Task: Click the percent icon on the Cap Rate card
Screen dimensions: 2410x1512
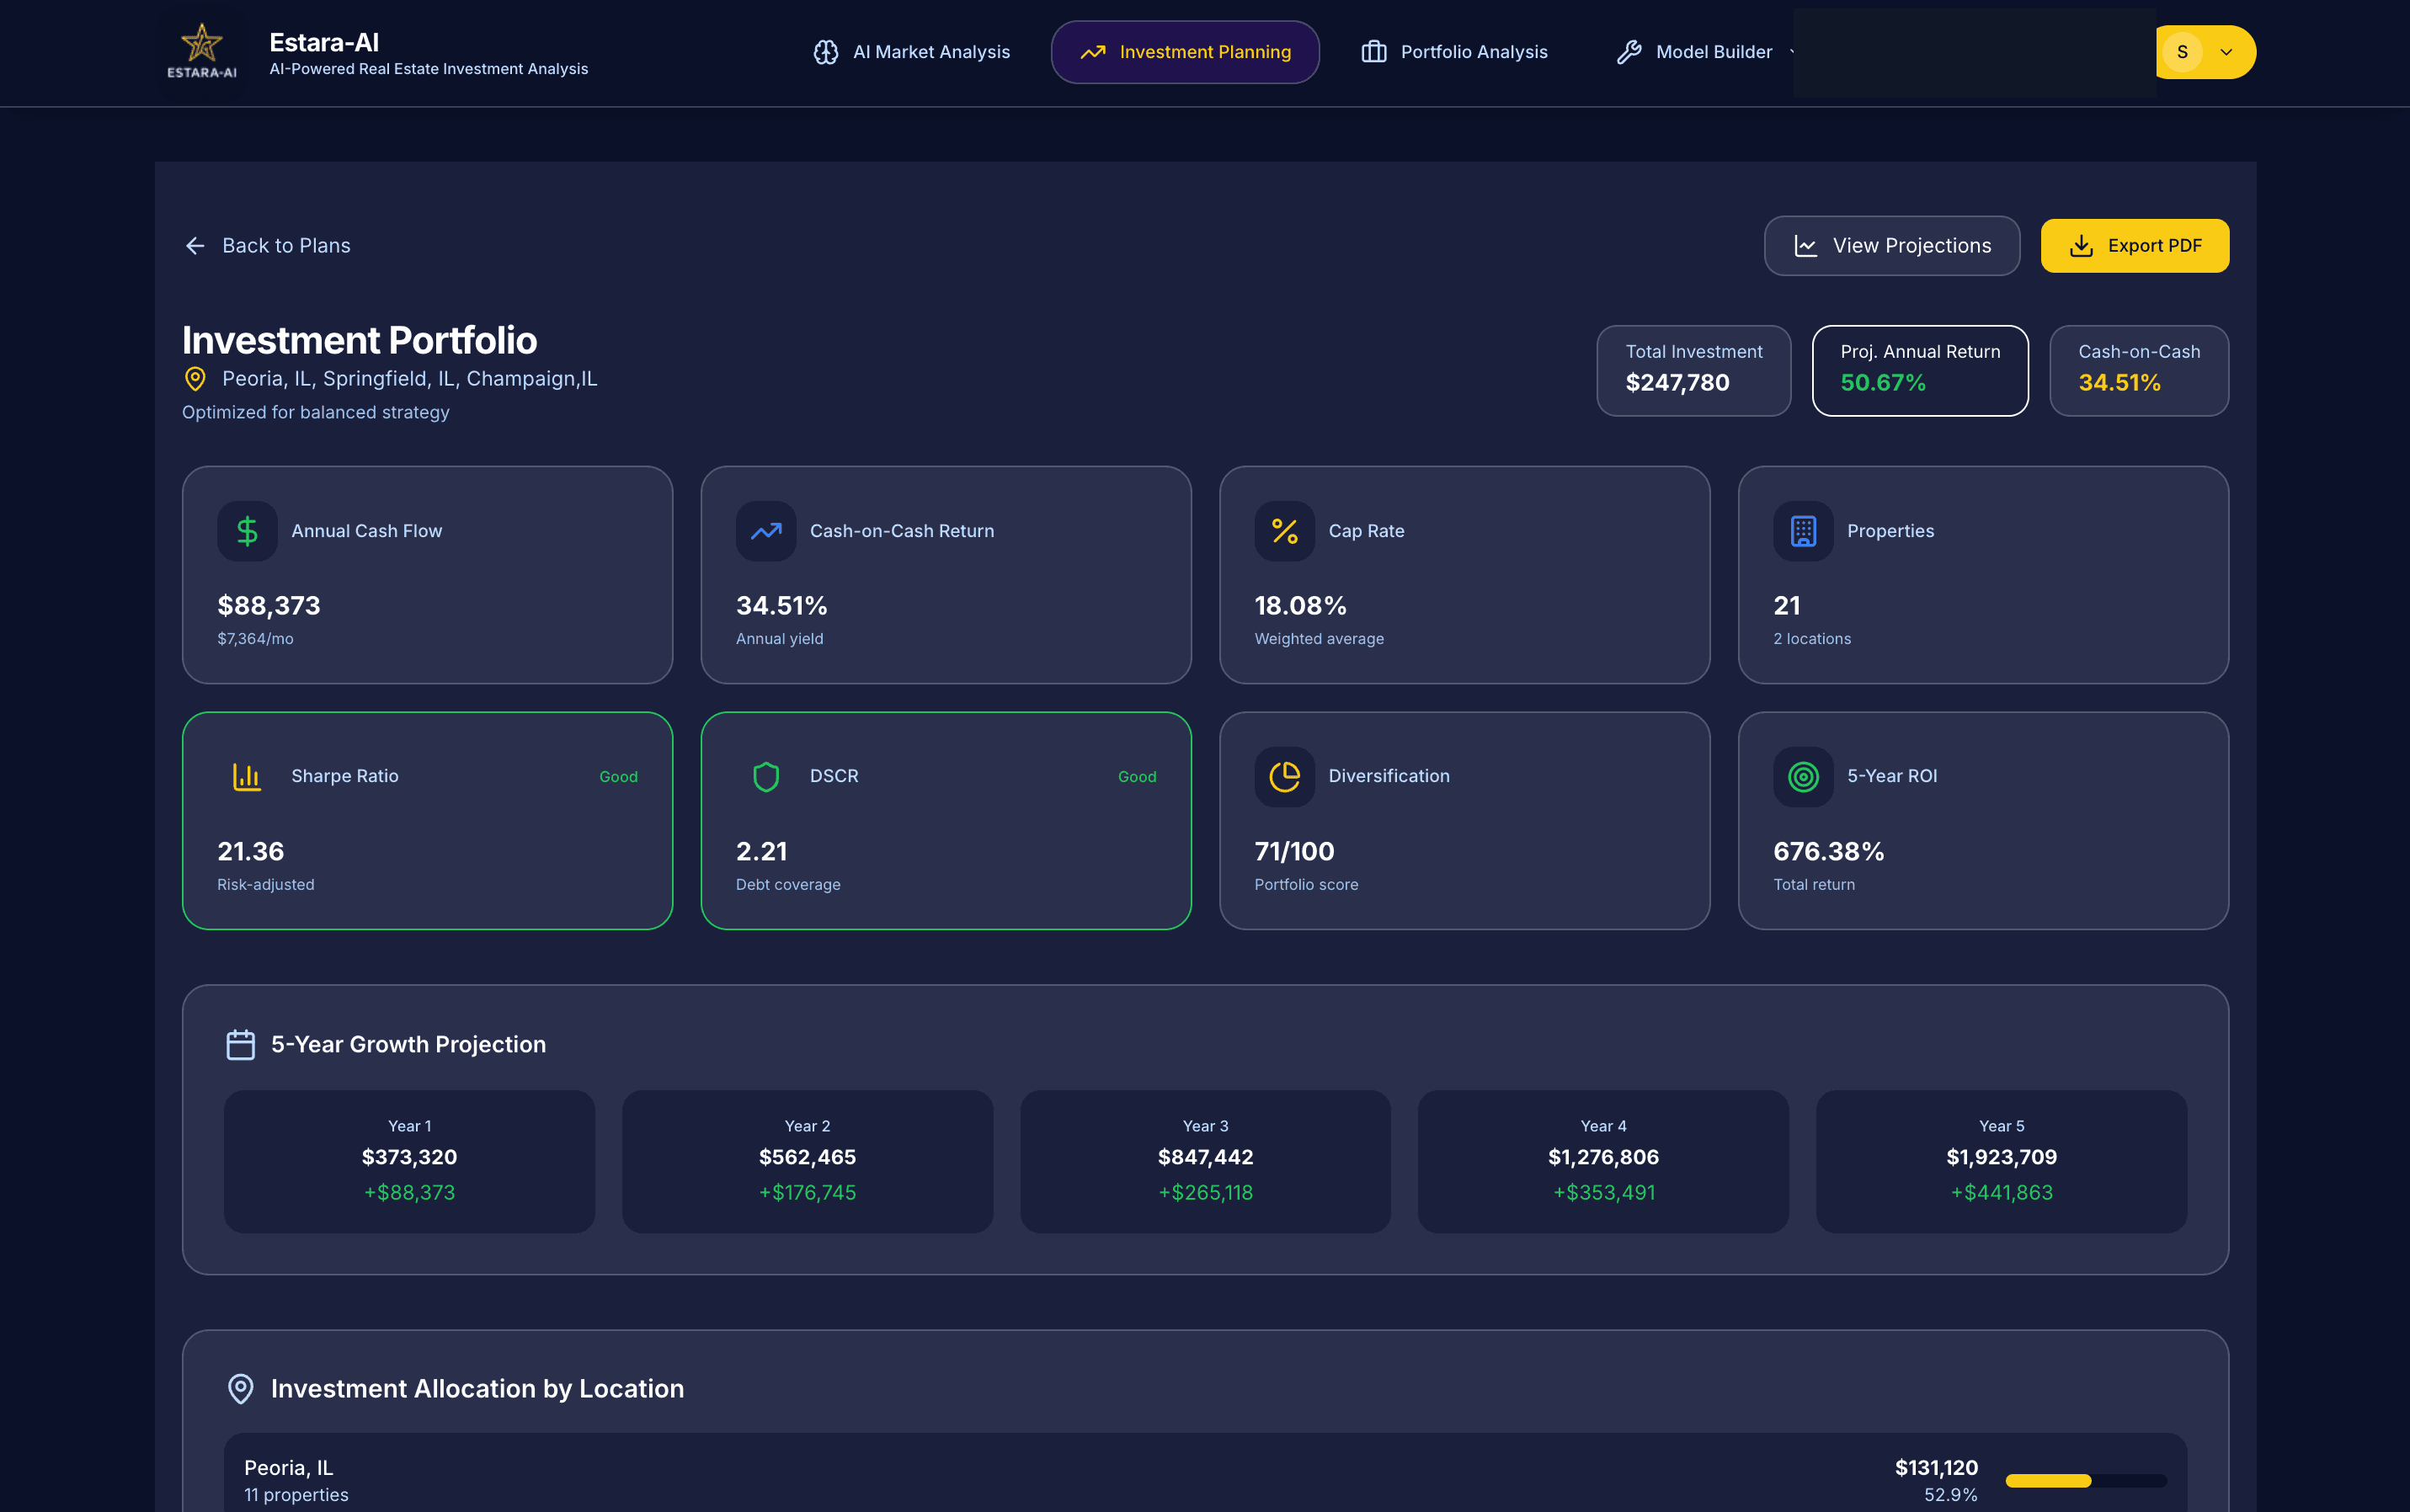Action: click(1283, 531)
